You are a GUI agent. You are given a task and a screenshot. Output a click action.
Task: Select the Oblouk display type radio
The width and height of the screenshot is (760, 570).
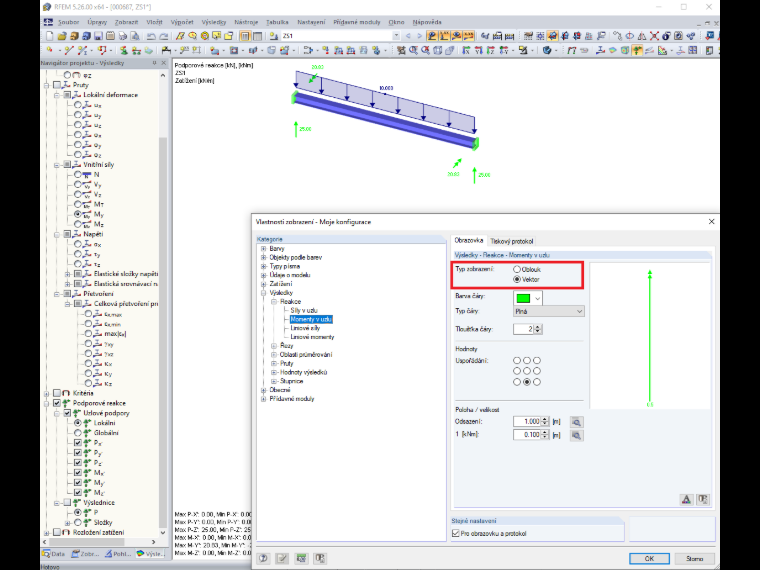click(x=517, y=269)
